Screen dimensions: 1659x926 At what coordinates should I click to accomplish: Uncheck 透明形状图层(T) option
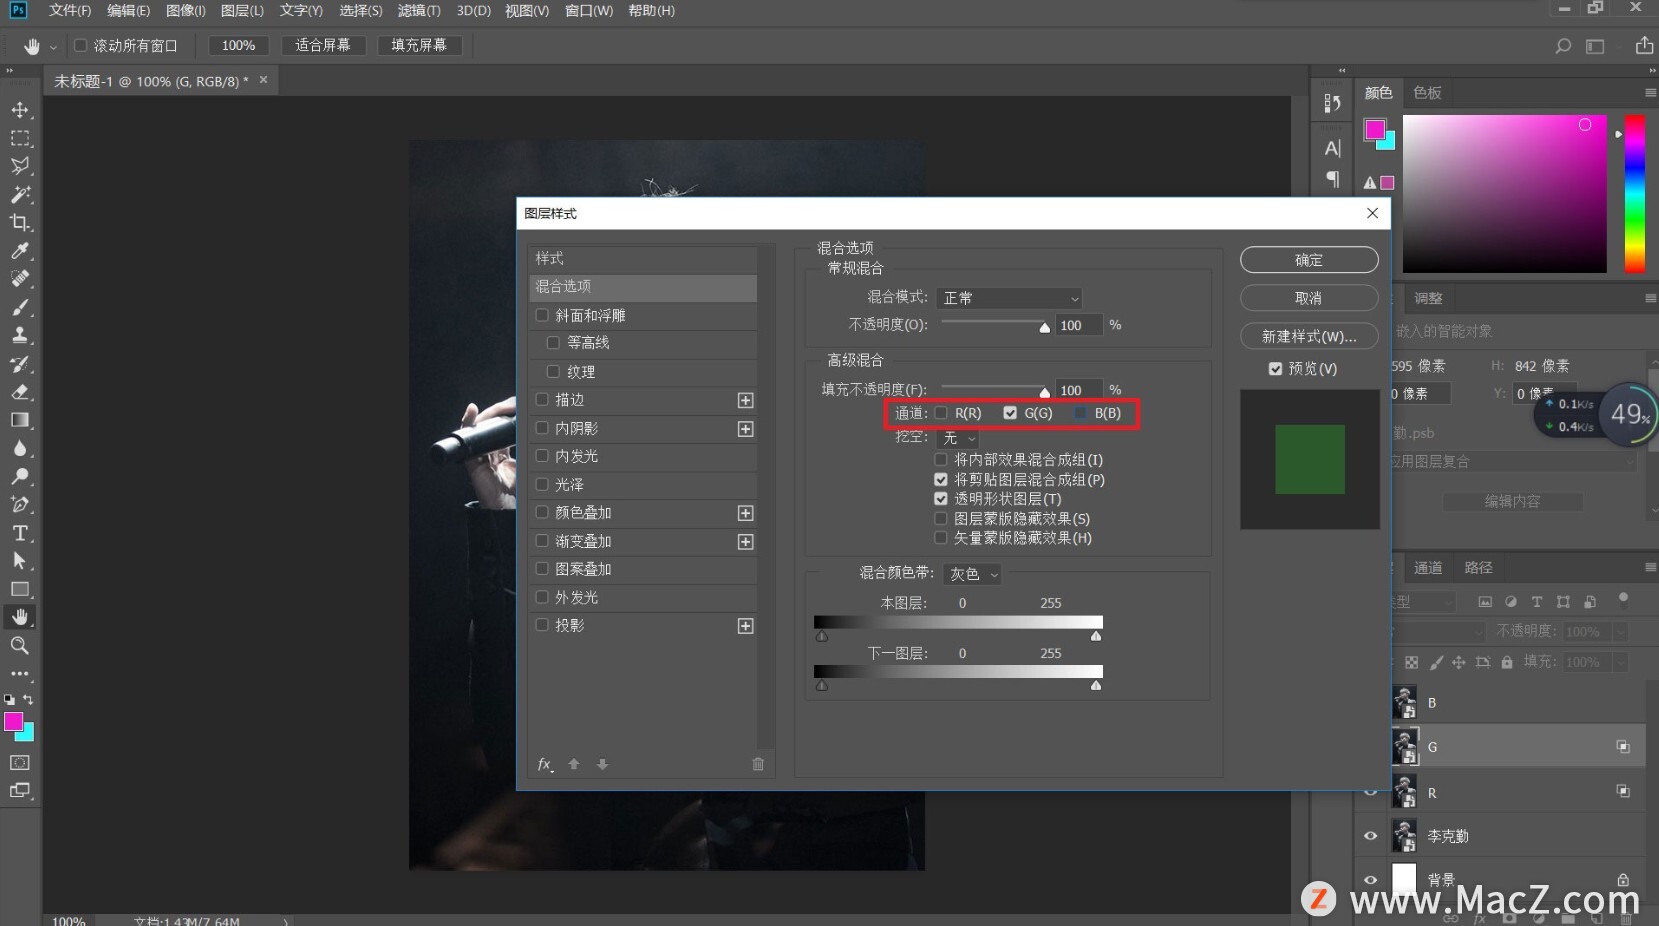pos(941,499)
